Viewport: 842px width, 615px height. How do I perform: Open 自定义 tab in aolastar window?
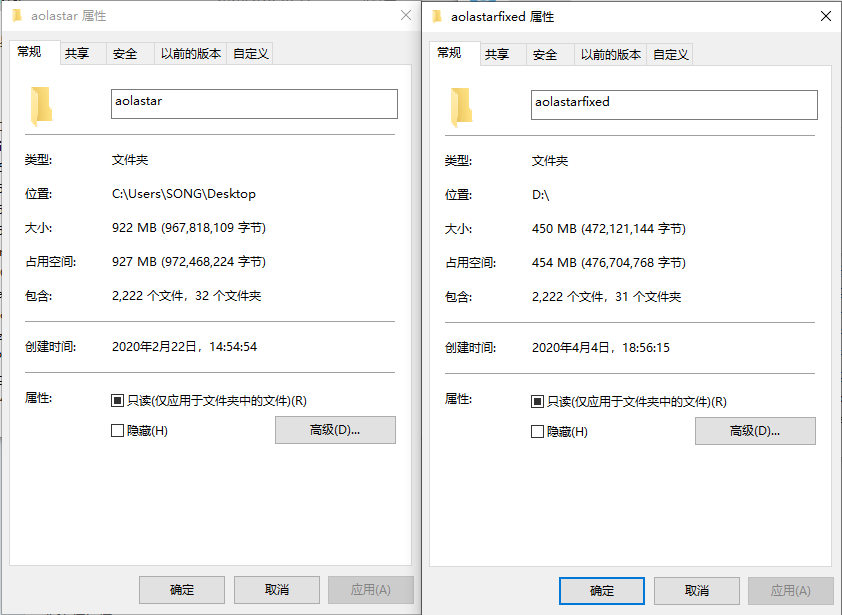pyautogui.click(x=250, y=54)
